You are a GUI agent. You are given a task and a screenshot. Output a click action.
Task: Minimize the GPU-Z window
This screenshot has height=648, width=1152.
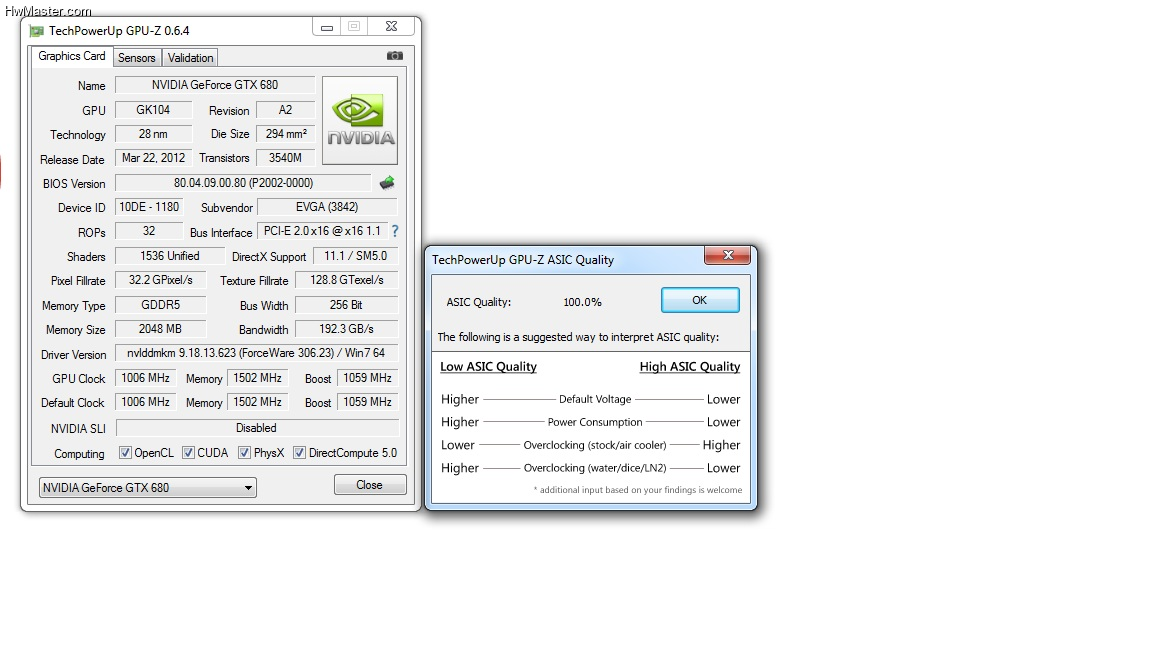327,27
